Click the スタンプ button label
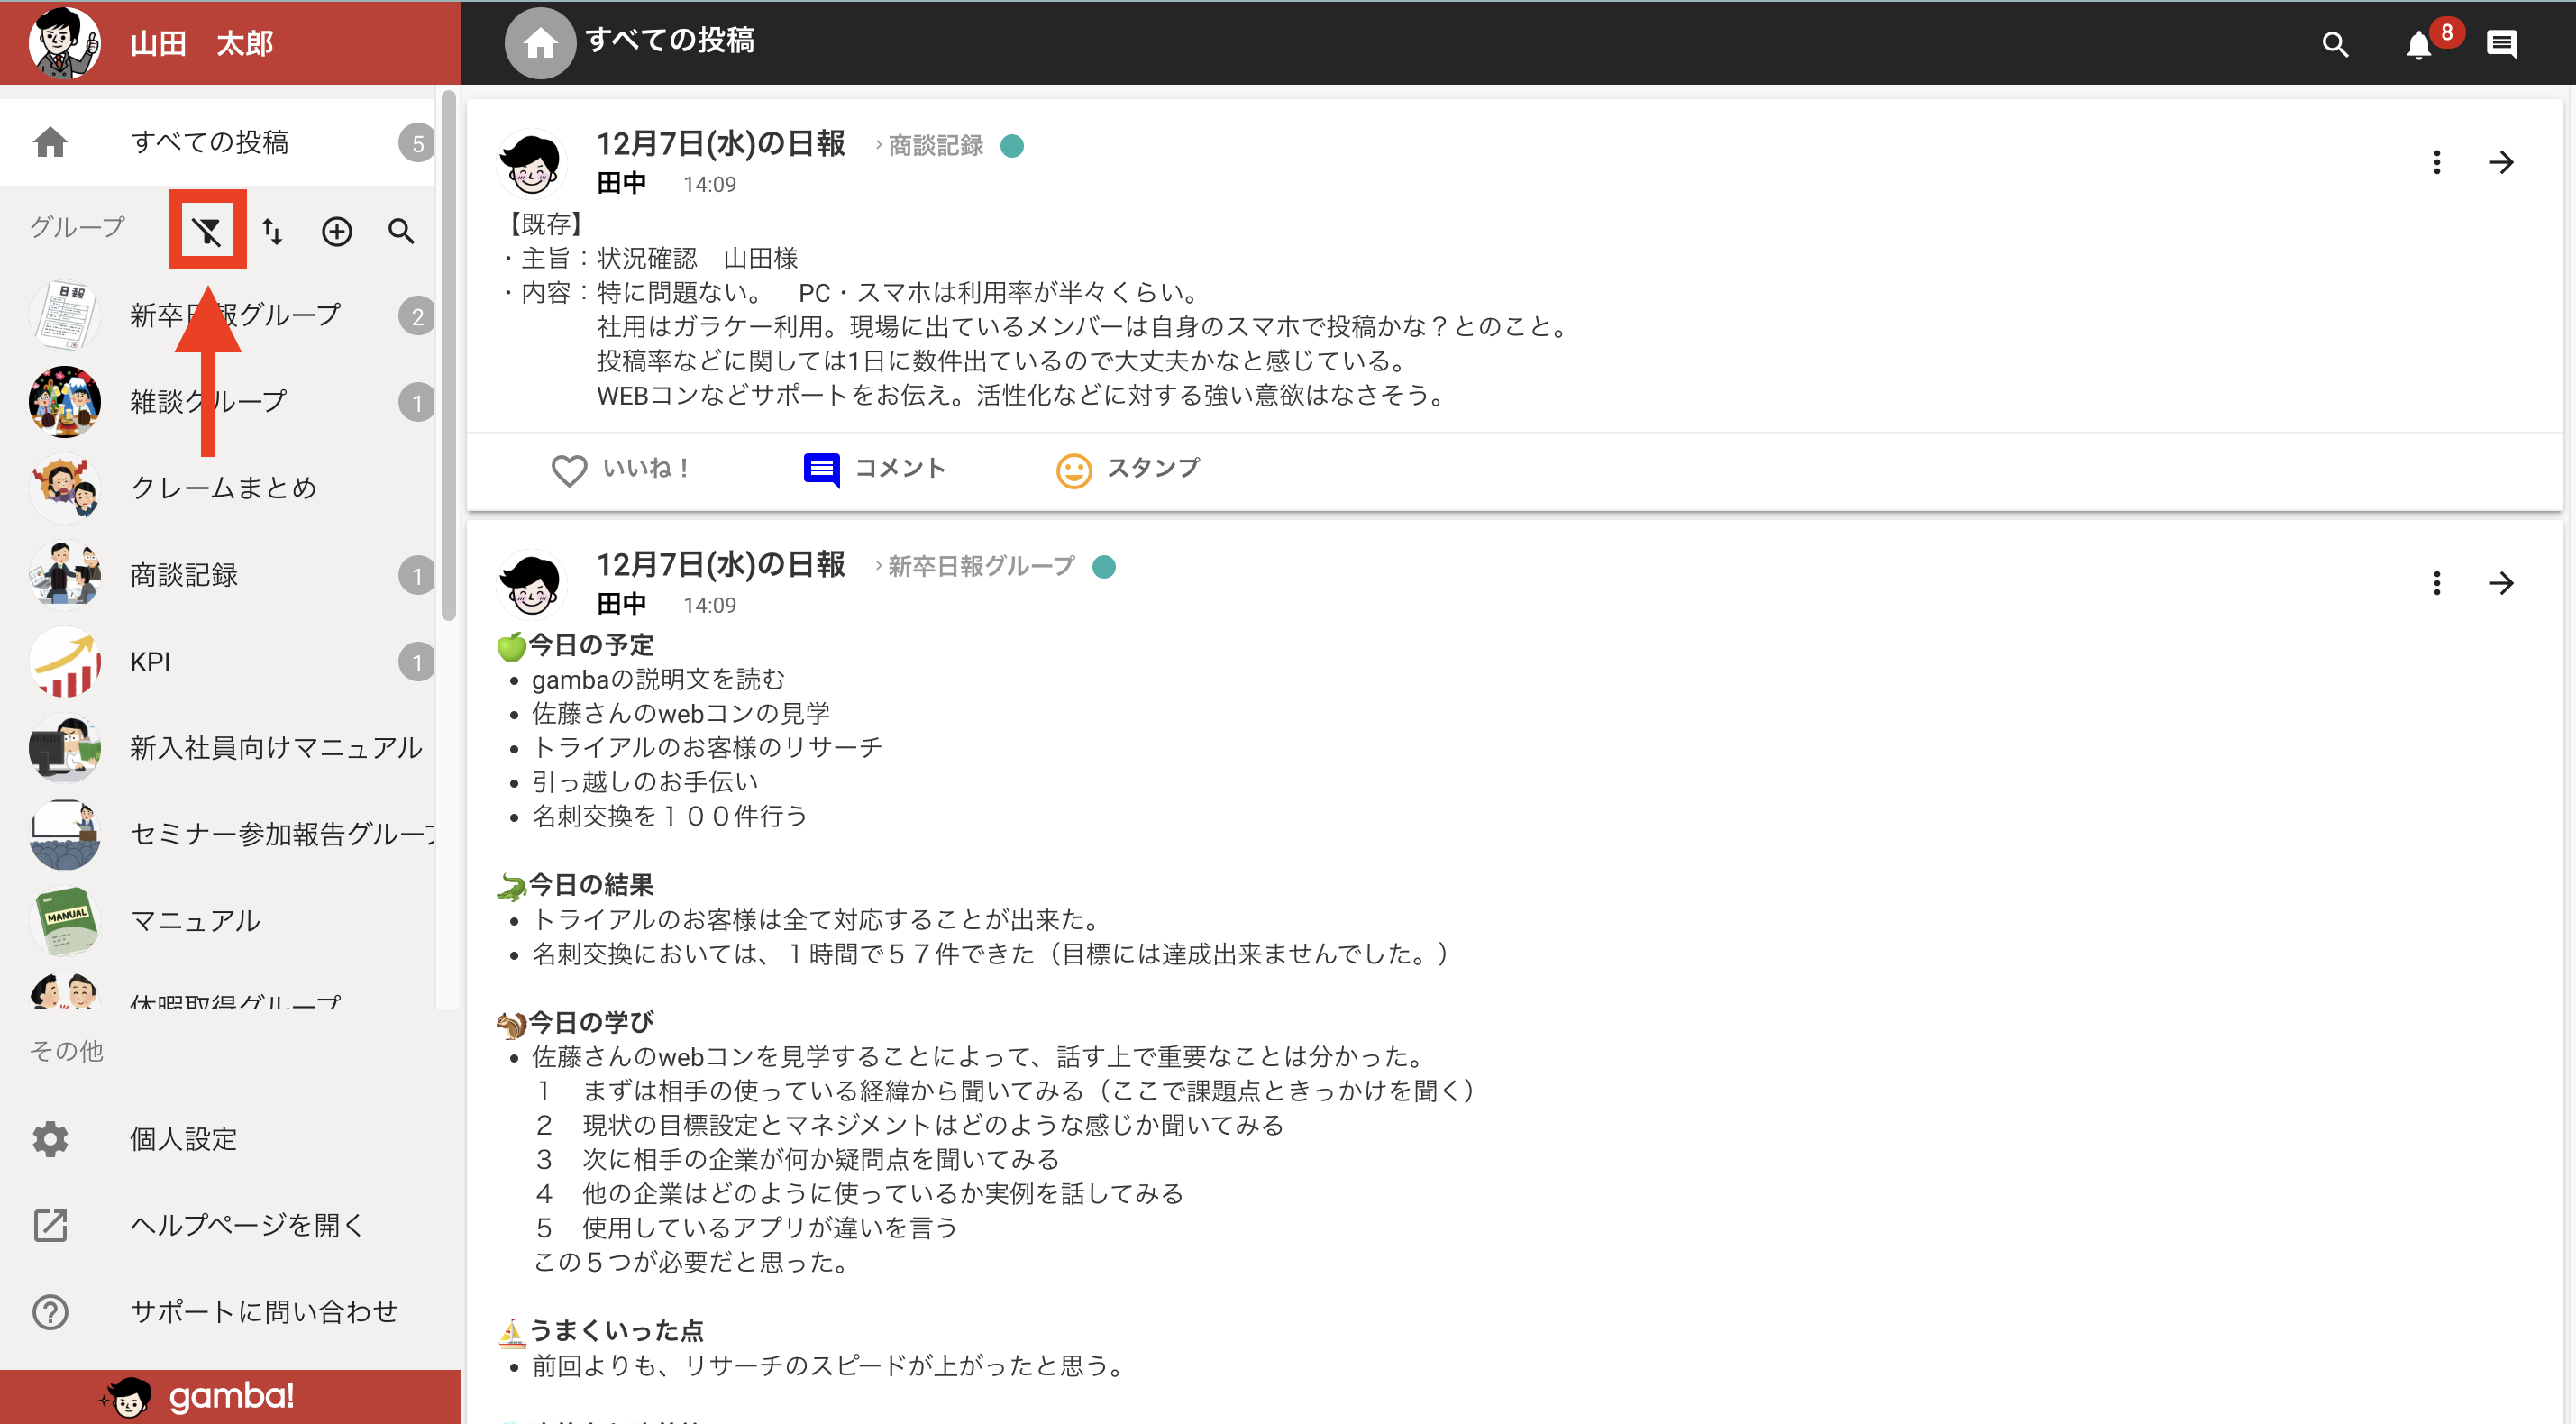The image size is (2576, 1424). click(x=1153, y=468)
